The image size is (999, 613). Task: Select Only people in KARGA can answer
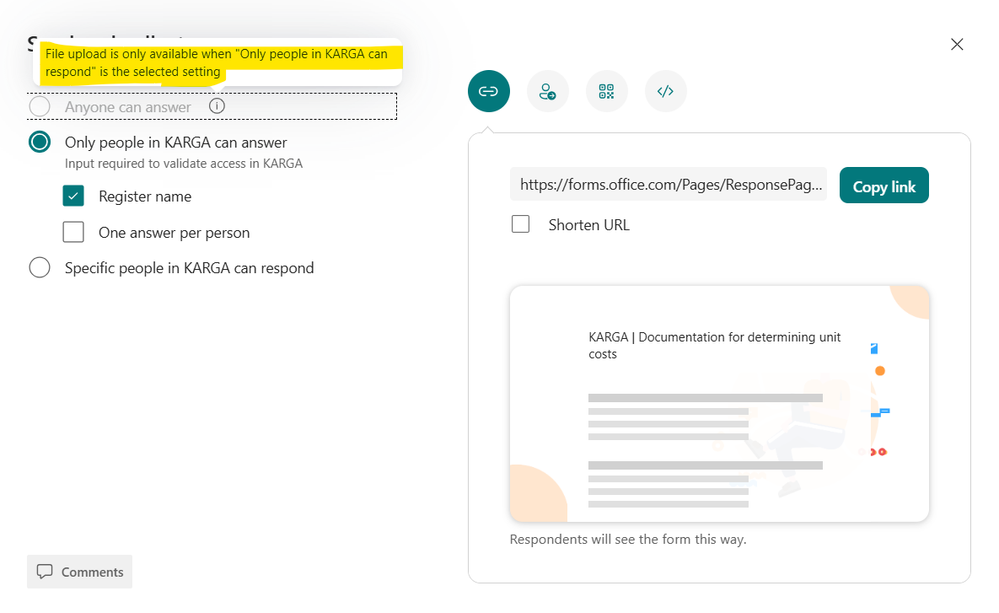click(x=40, y=141)
